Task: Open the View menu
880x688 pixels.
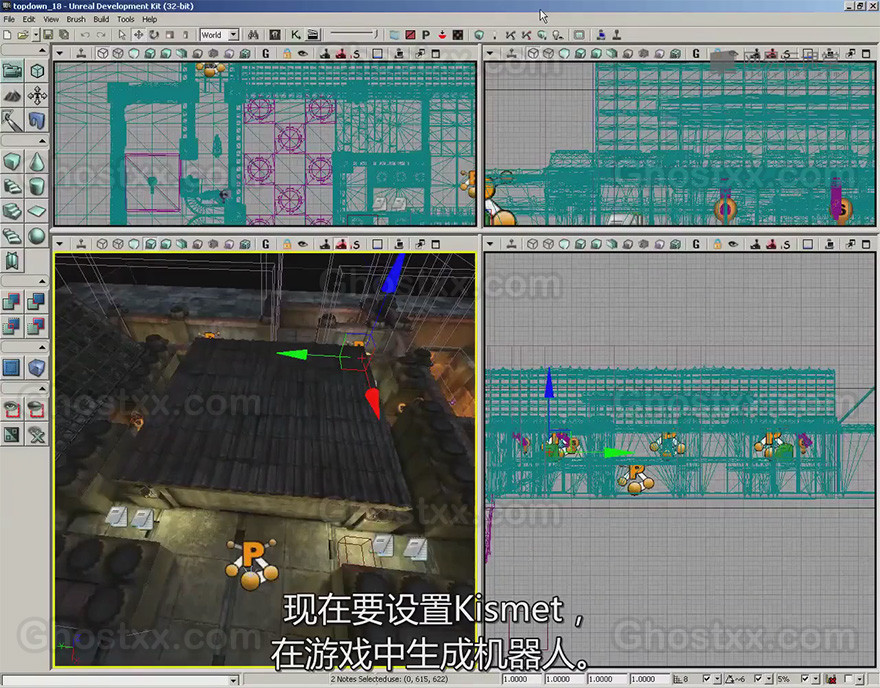Action: [51, 19]
